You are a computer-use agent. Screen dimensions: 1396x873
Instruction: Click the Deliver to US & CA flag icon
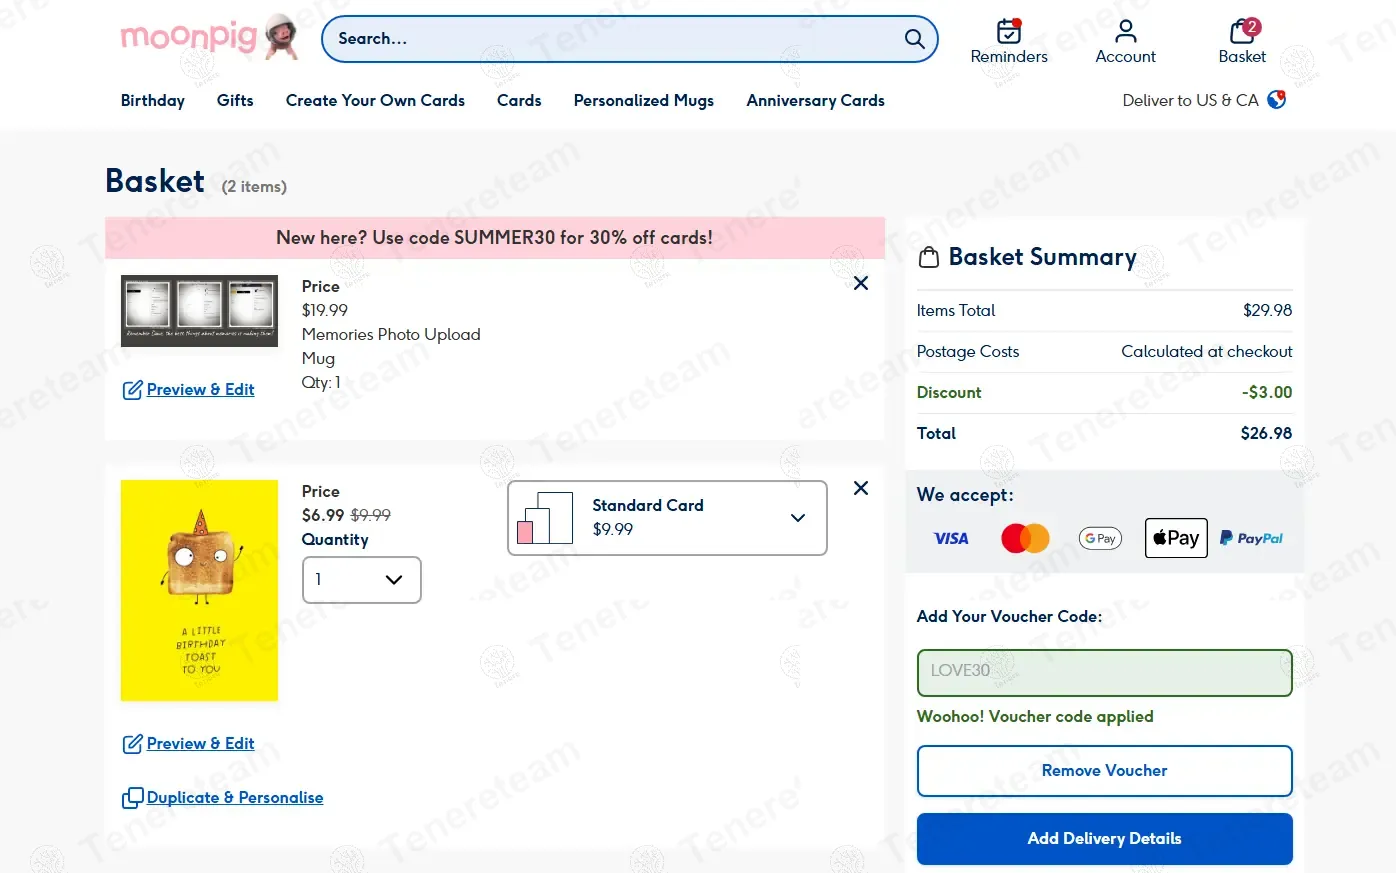coord(1277,100)
